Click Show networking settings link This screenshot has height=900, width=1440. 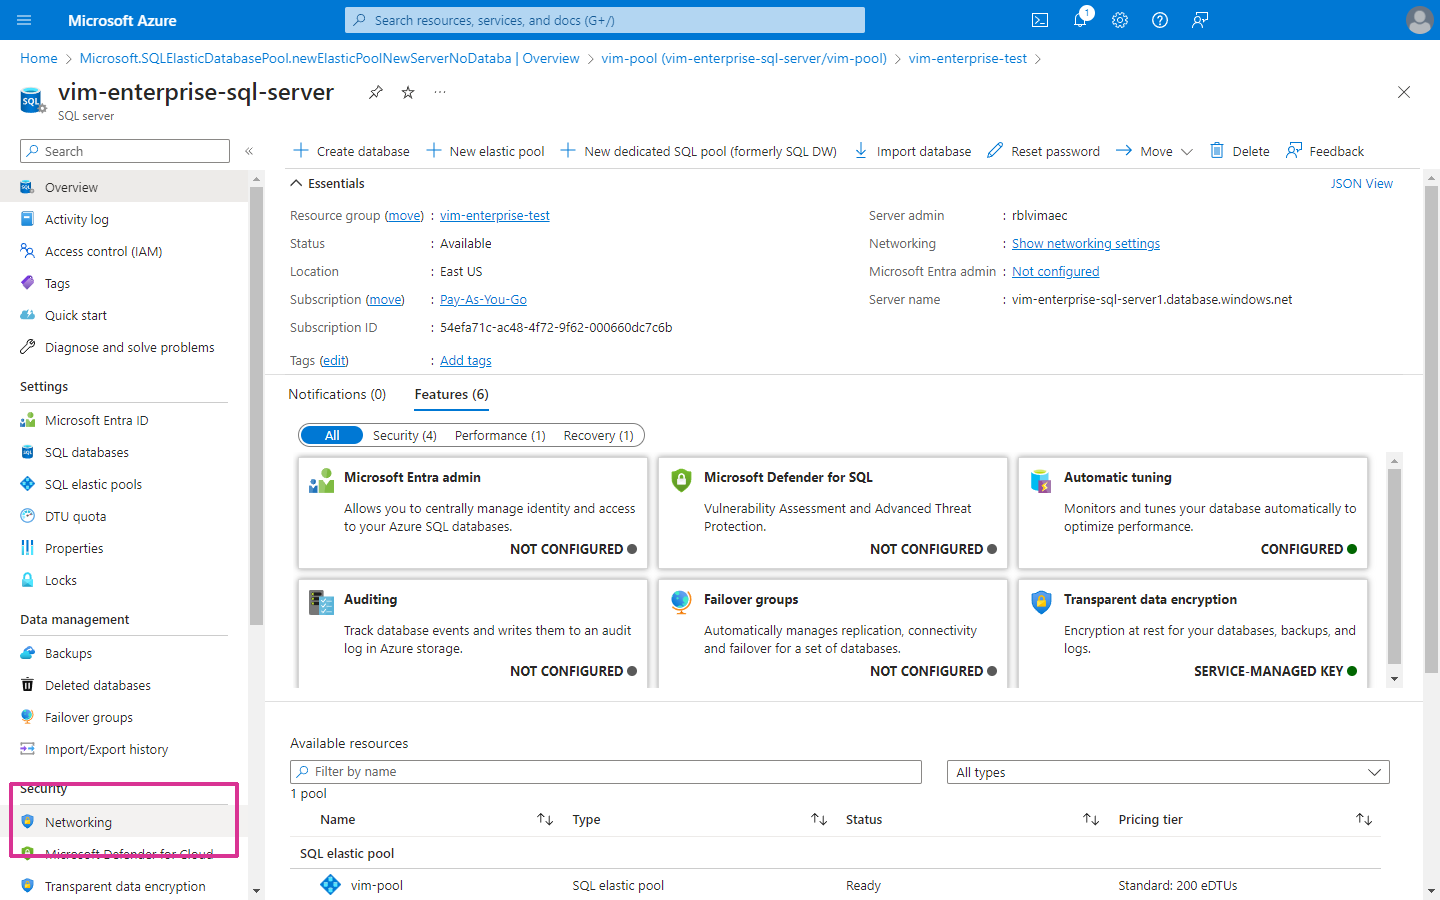(x=1086, y=243)
